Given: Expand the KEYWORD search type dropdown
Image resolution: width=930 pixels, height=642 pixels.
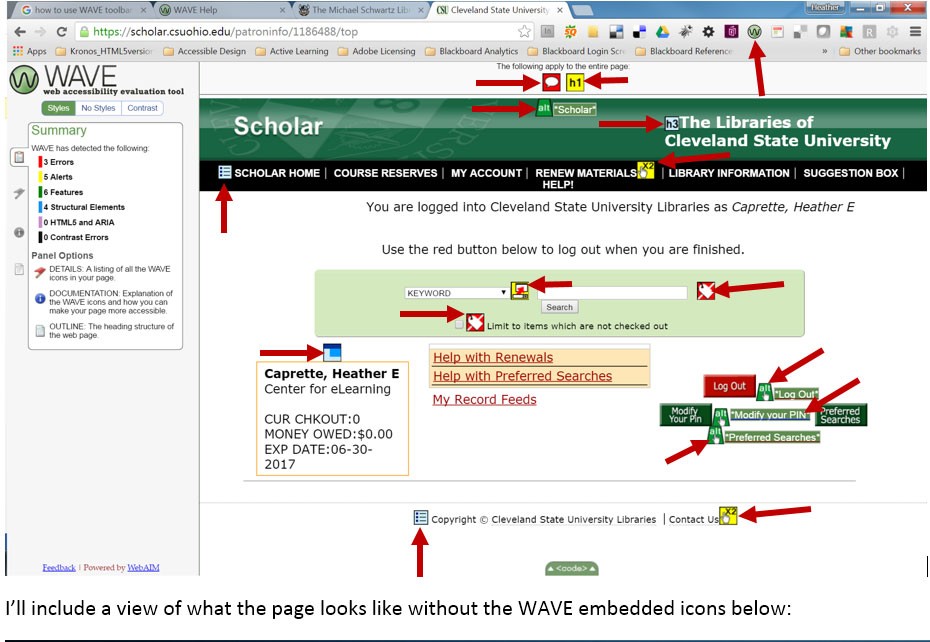Looking at the screenshot, I should (x=456, y=293).
